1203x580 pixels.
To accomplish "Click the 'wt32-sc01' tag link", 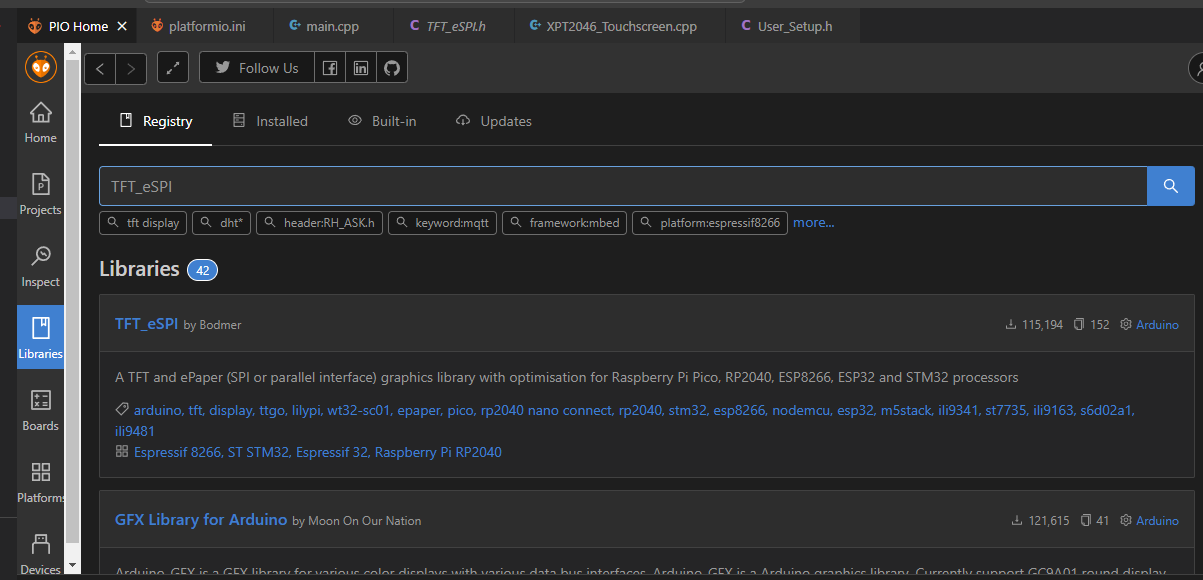I will click(x=359, y=410).
